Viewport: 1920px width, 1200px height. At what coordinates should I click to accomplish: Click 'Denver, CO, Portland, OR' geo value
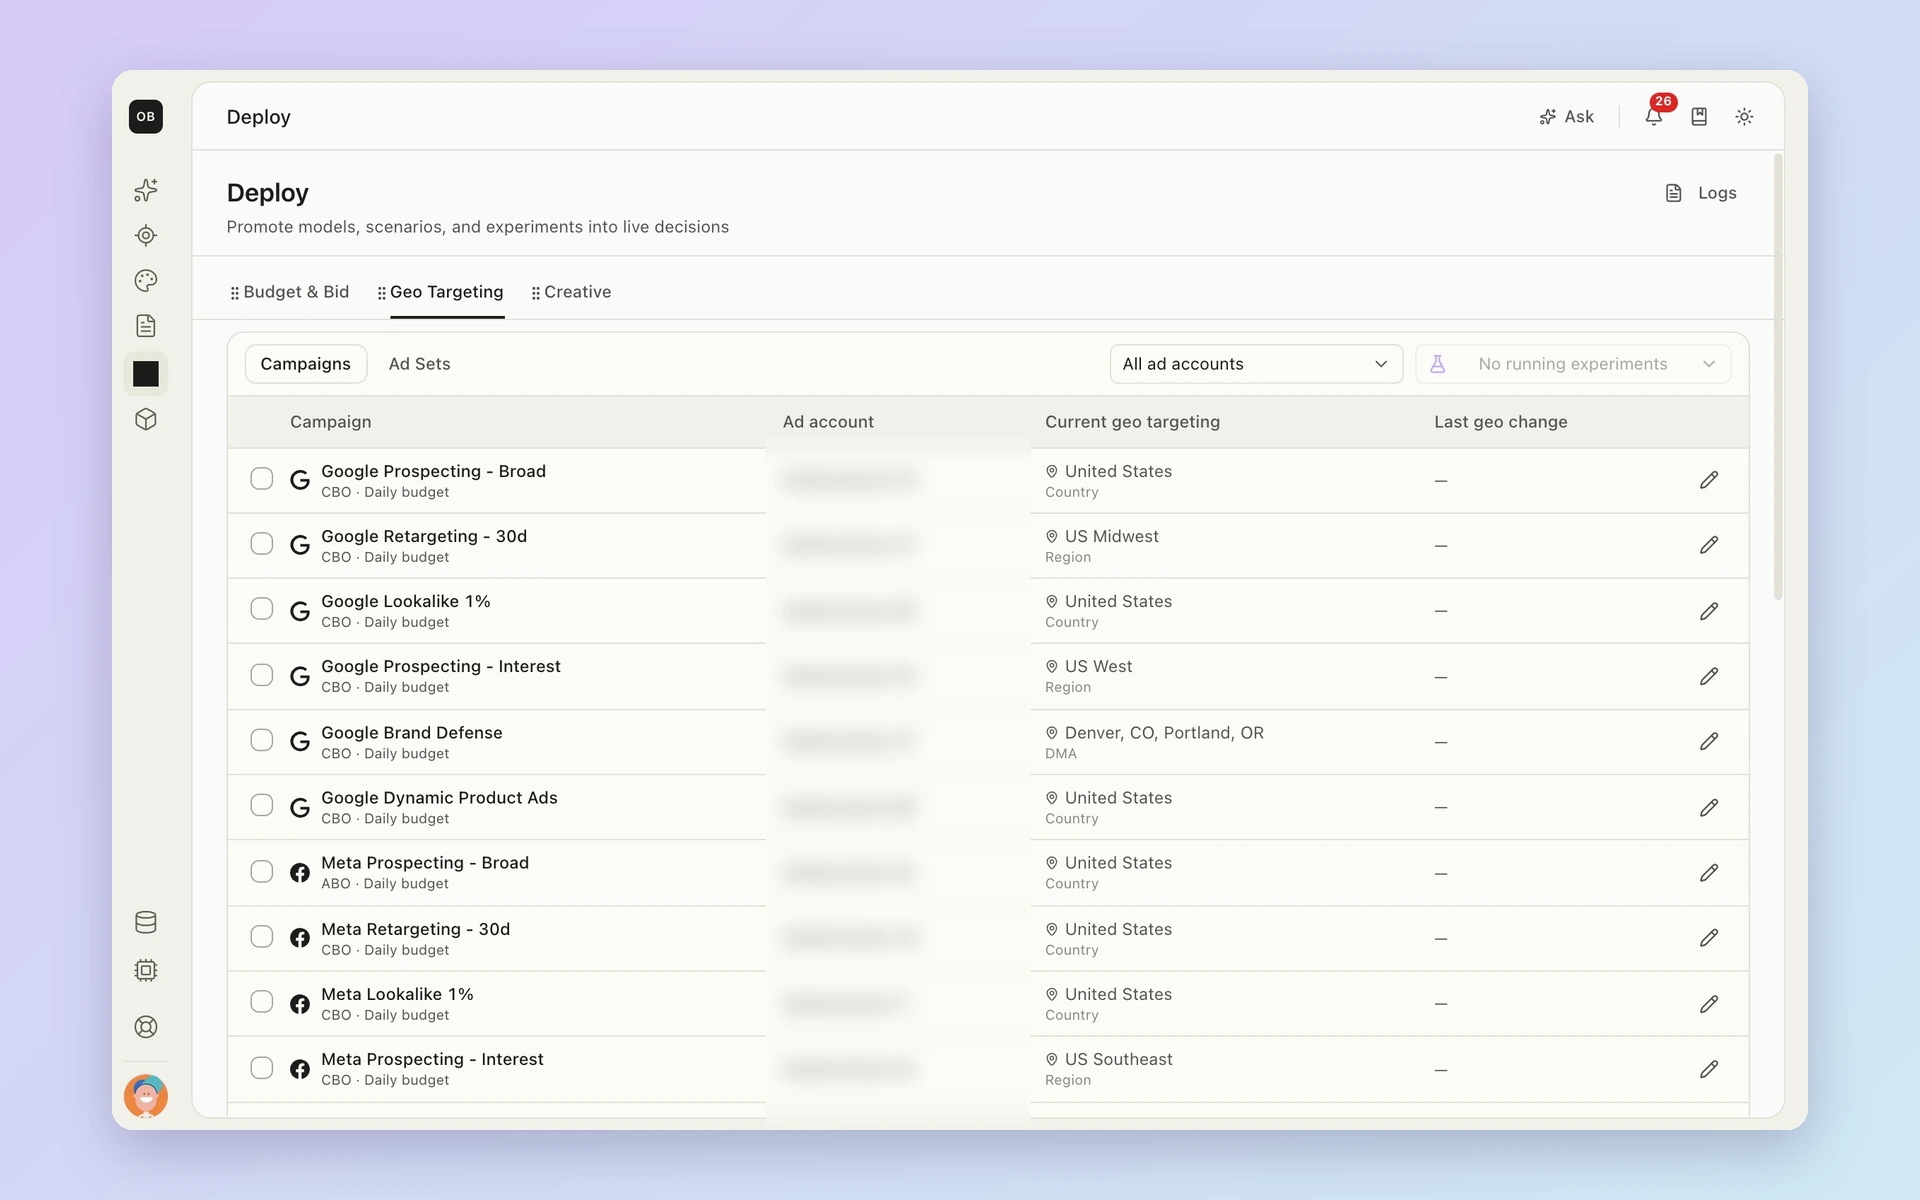pos(1164,733)
